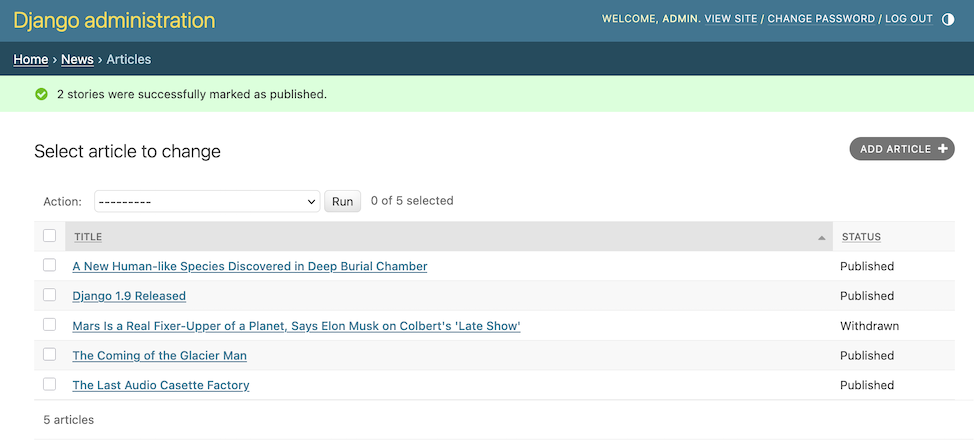
Task: Sort by the TITLE column header
Action: pyautogui.click(x=88, y=237)
